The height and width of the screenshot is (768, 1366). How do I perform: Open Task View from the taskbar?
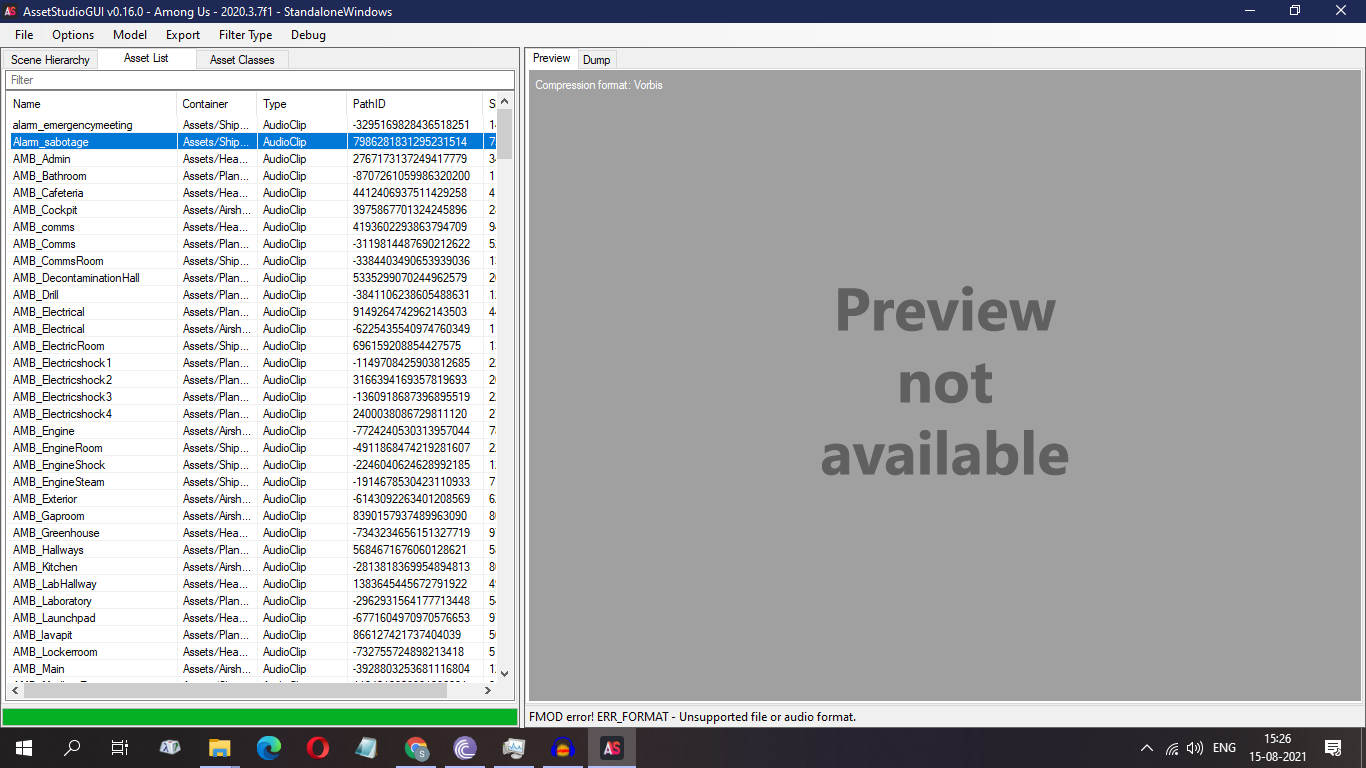tap(119, 747)
